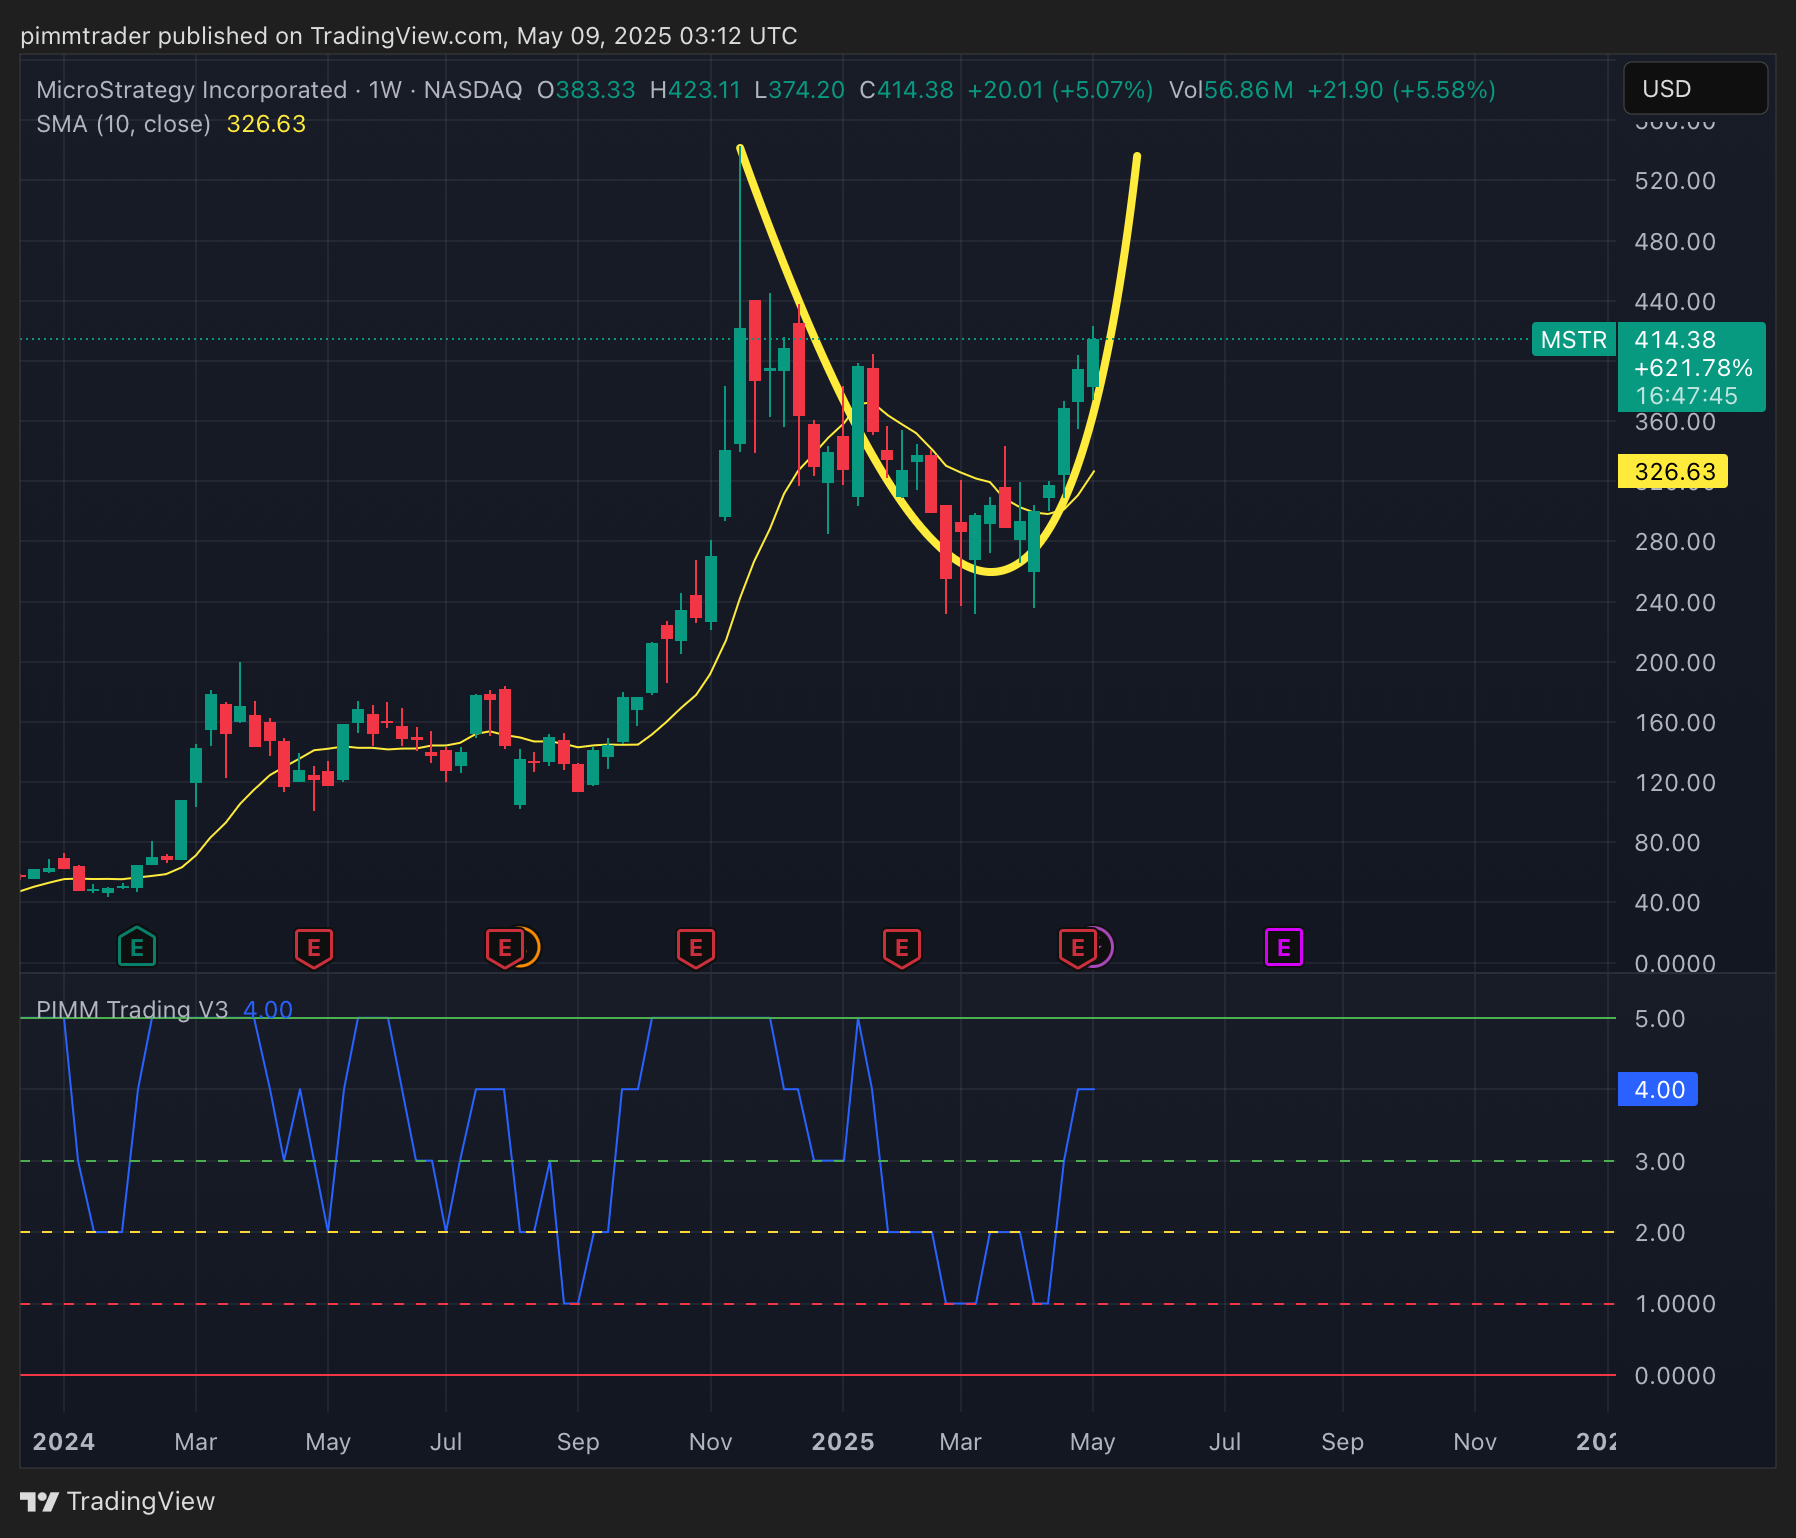Screen dimensions: 1796x1538
Task: Click the 1.0000 indicator axis label
Action: tap(1675, 1304)
